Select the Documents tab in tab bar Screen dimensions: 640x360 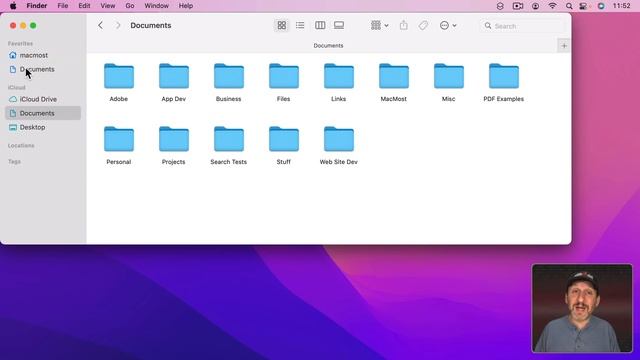pos(328,46)
